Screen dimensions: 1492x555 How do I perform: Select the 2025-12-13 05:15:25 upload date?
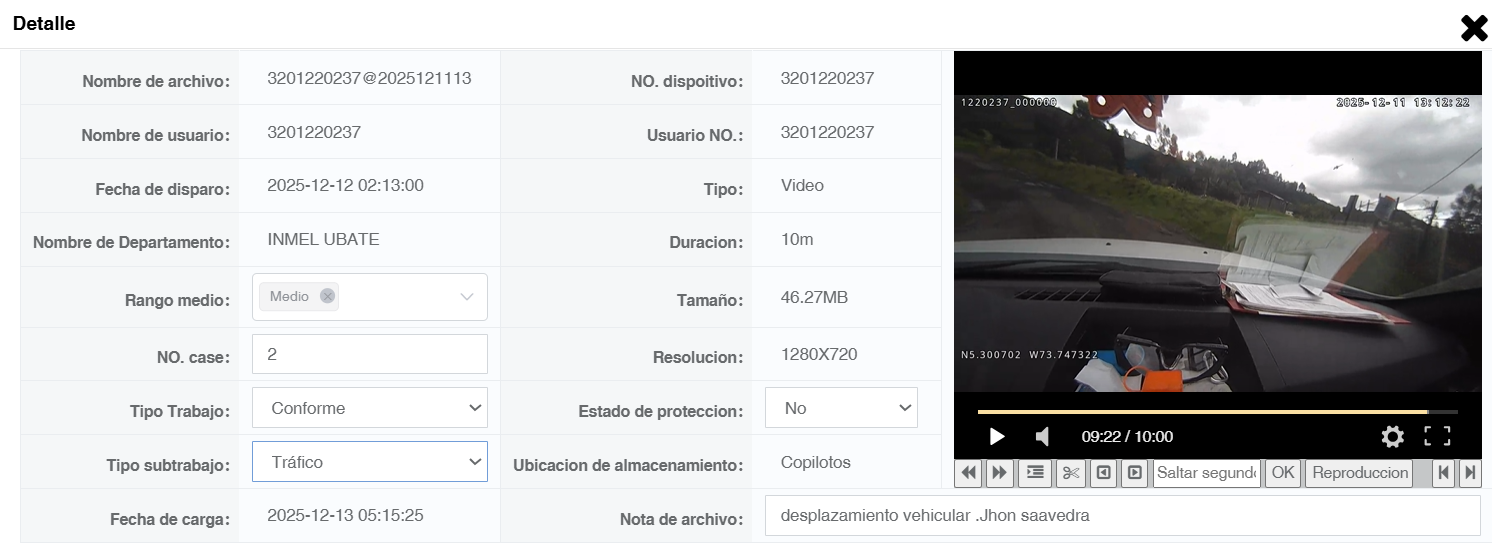[x=345, y=516]
